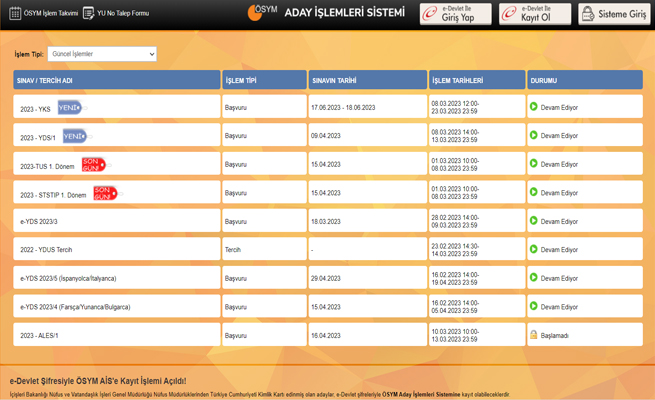655x400 pixels.
Task: Click green status icon in the YDUS Tercih row
Action: (x=533, y=249)
